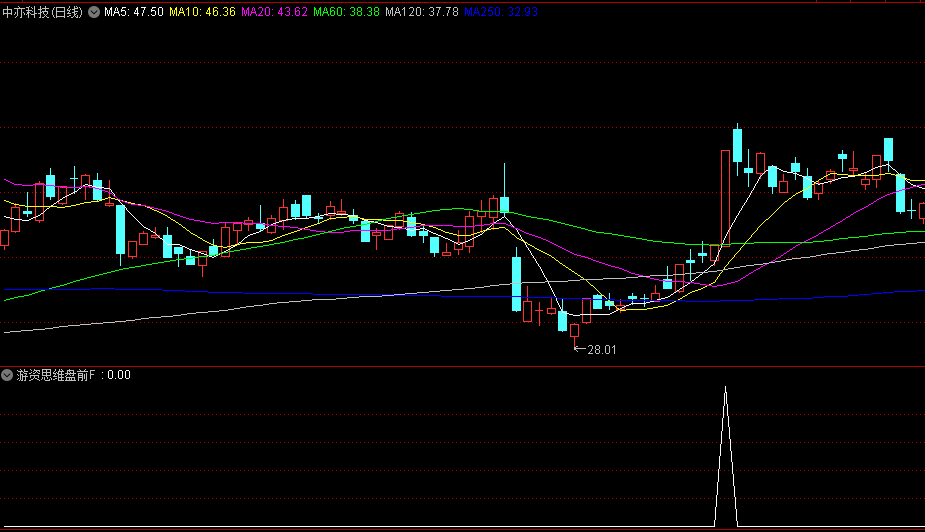Open the dropdown next to 中亦科技(日线)

pos(94,12)
